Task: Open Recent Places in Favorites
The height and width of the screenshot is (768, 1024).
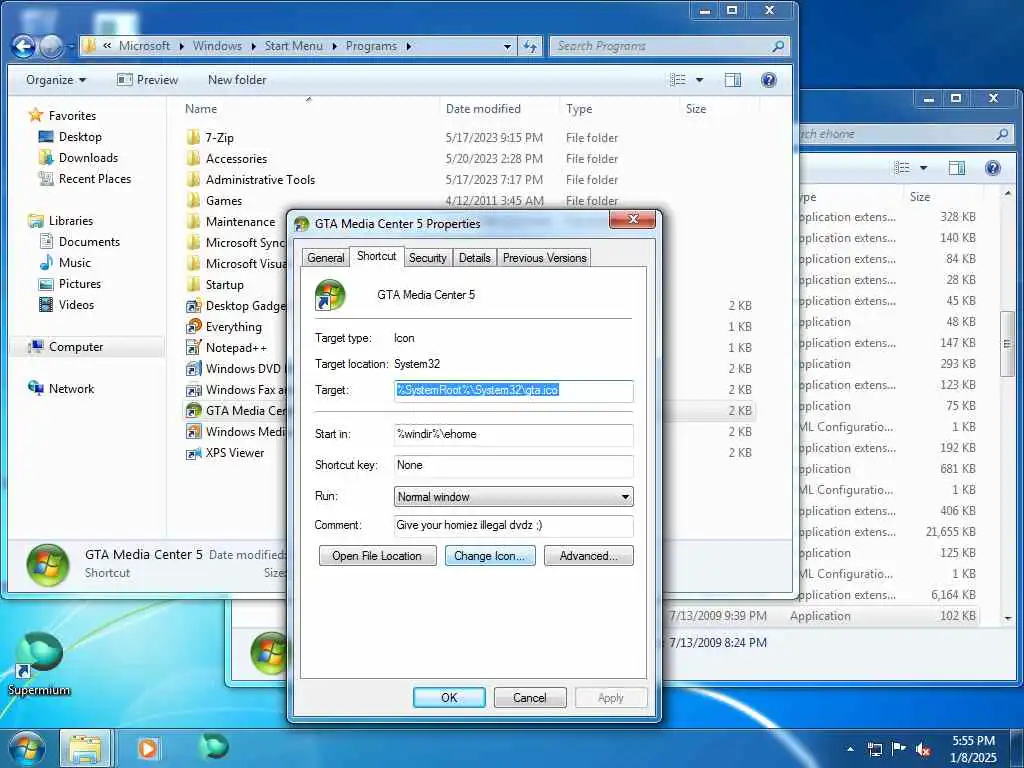Action: [95, 178]
